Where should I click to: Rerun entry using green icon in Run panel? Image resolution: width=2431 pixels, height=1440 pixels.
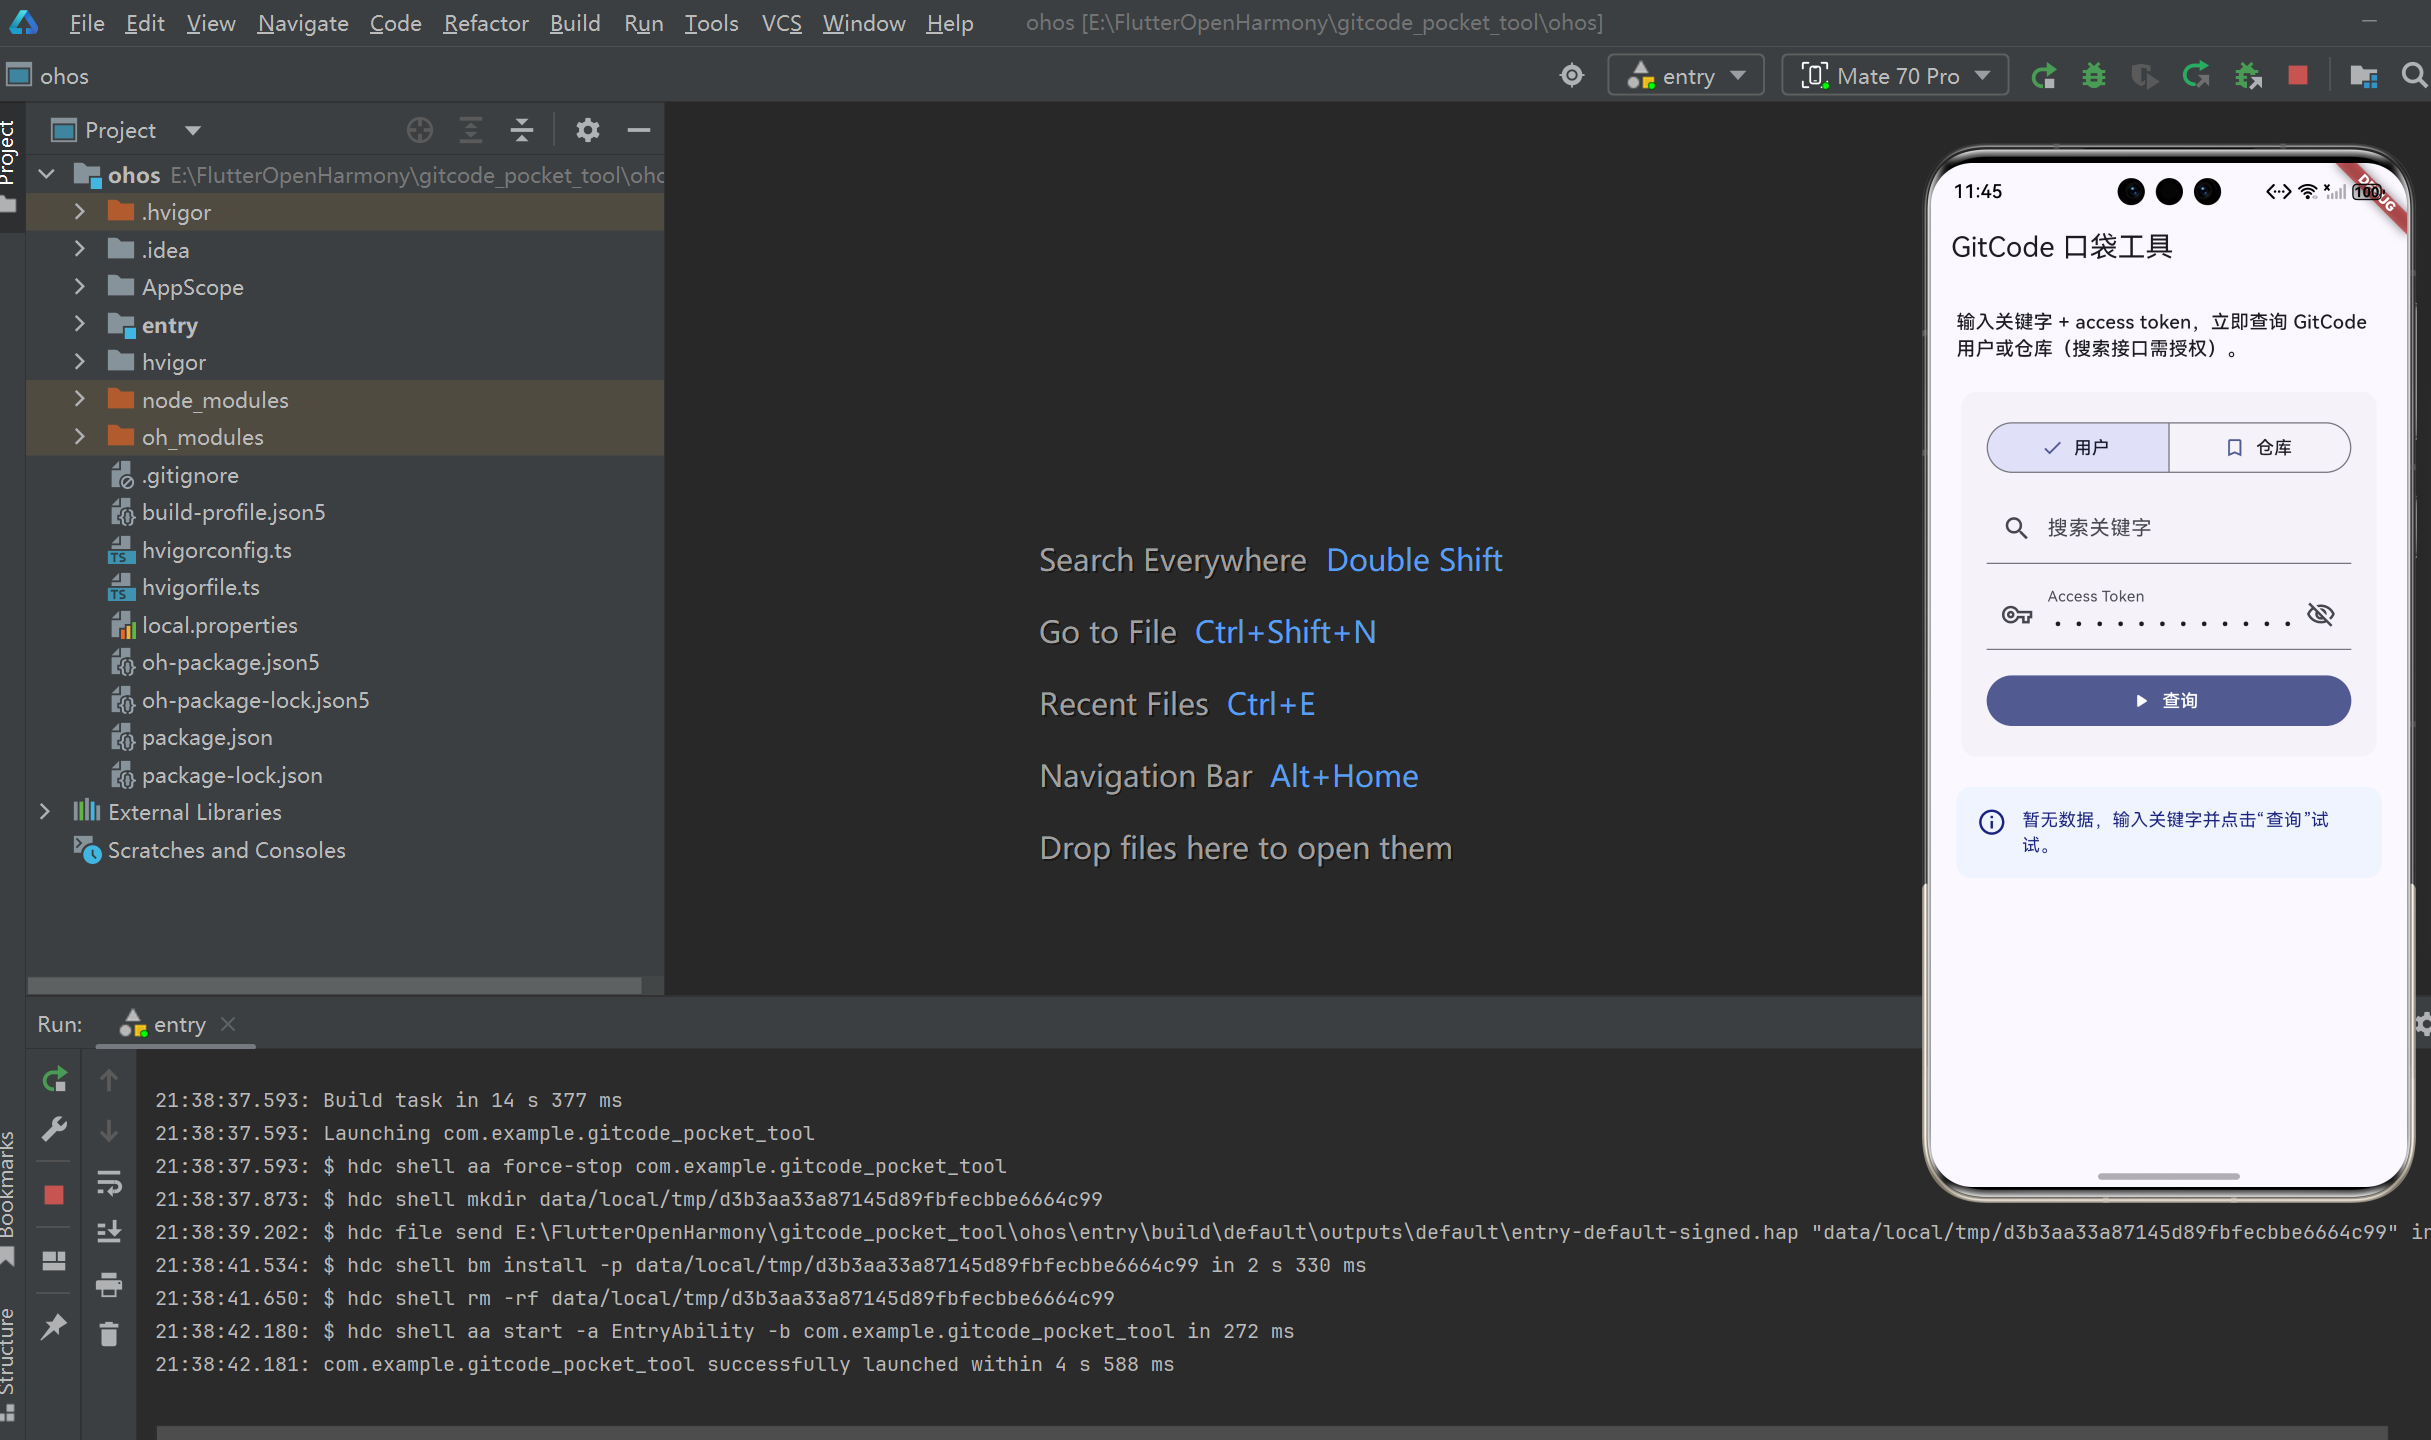coord(54,1080)
